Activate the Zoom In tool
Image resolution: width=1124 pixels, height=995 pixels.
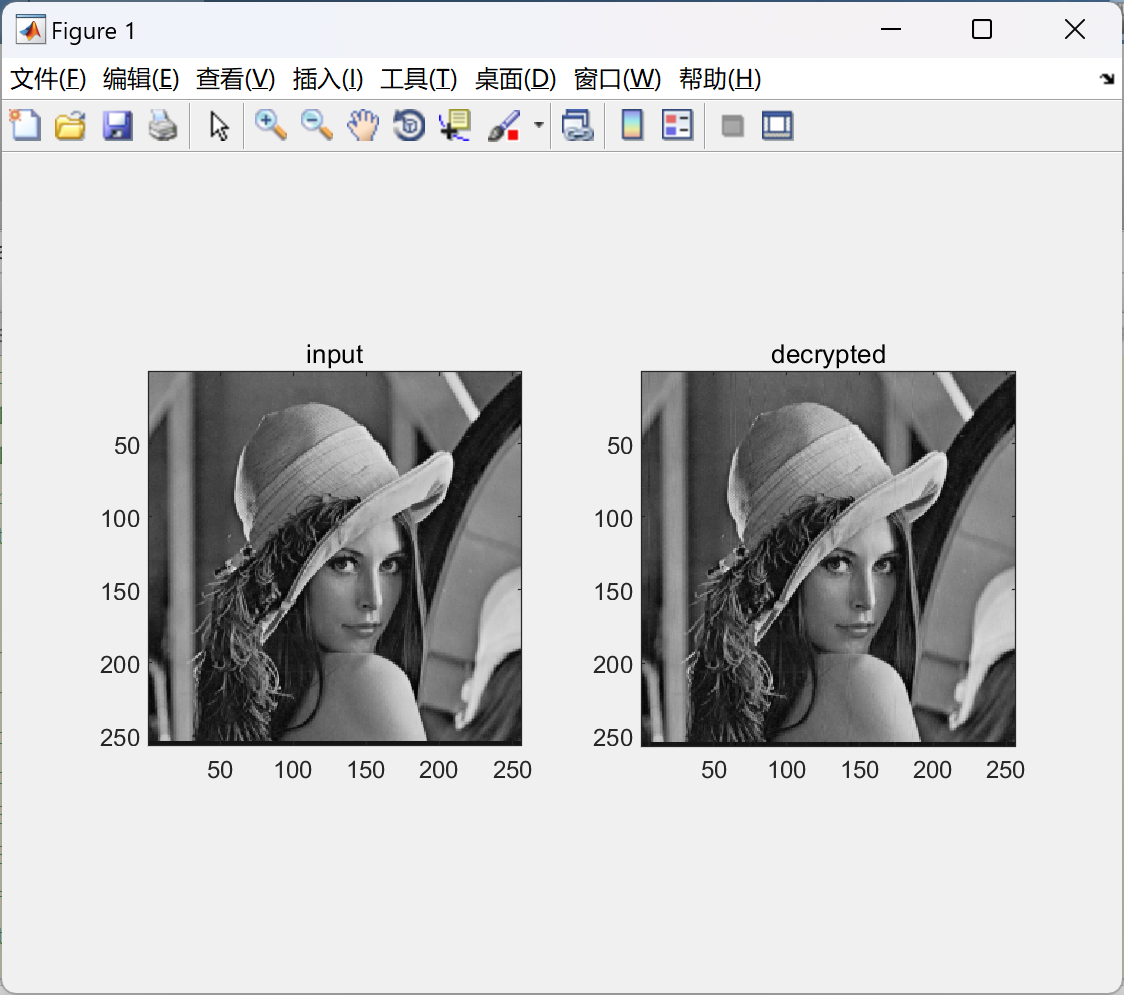pos(271,125)
